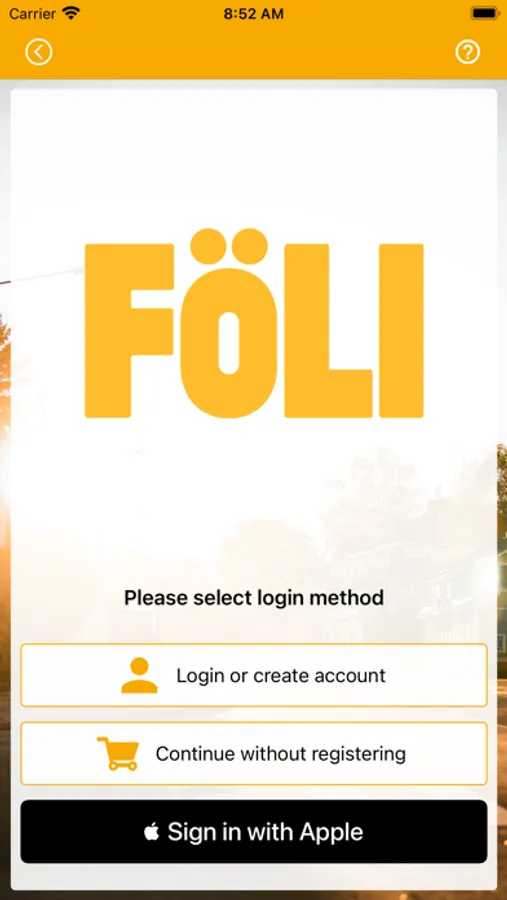Open help via question mark icon
507x900 pixels.
[x=467, y=52]
